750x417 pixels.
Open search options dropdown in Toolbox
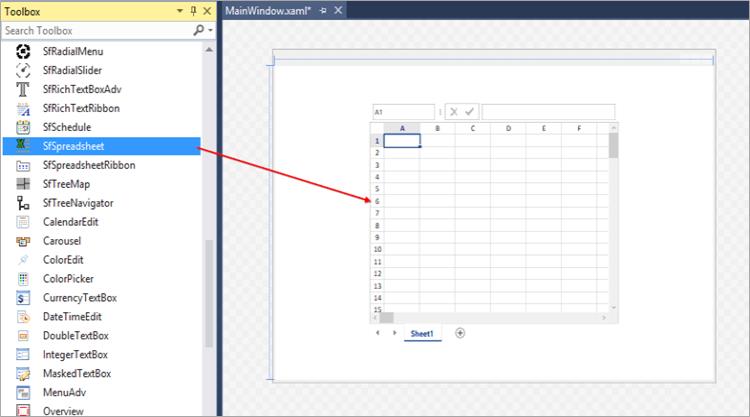point(210,31)
